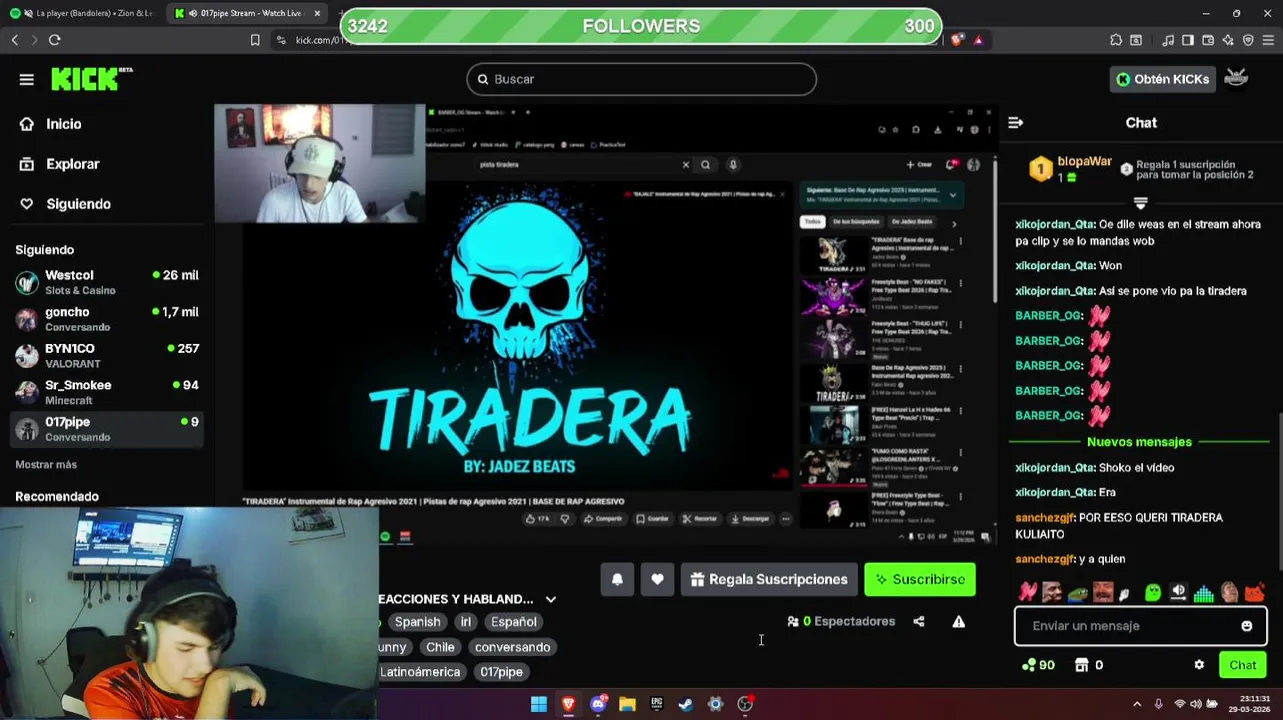Open chat settings gear
The height and width of the screenshot is (720, 1283).
1199,665
